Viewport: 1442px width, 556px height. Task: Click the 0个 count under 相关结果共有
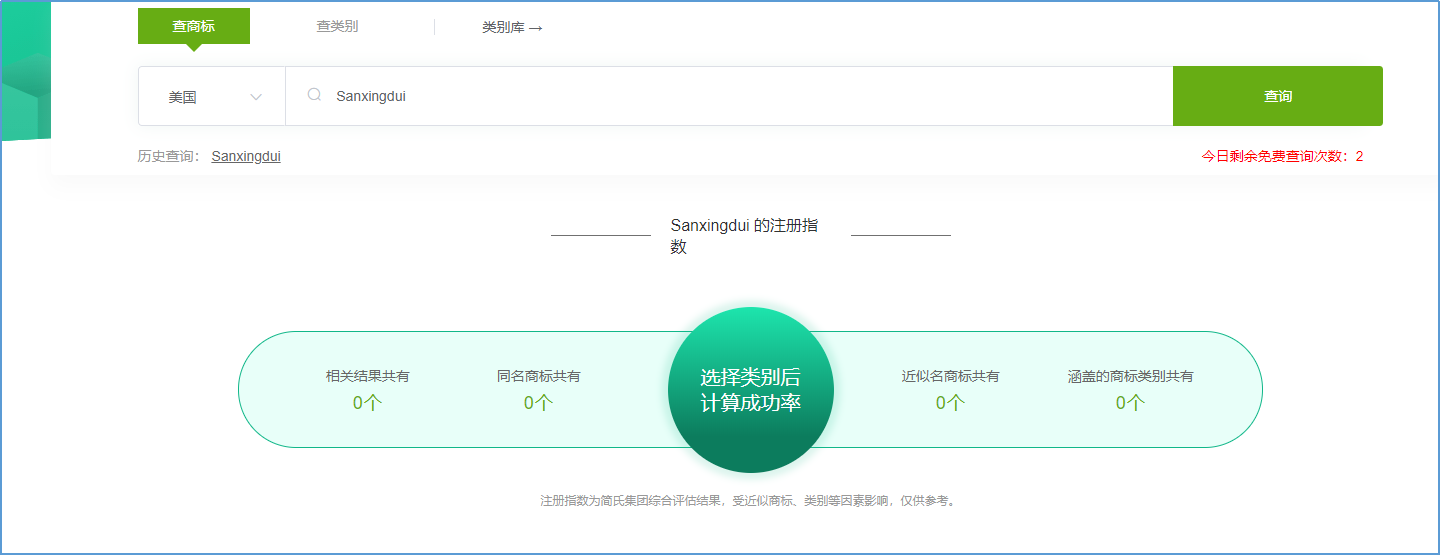pos(367,403)
